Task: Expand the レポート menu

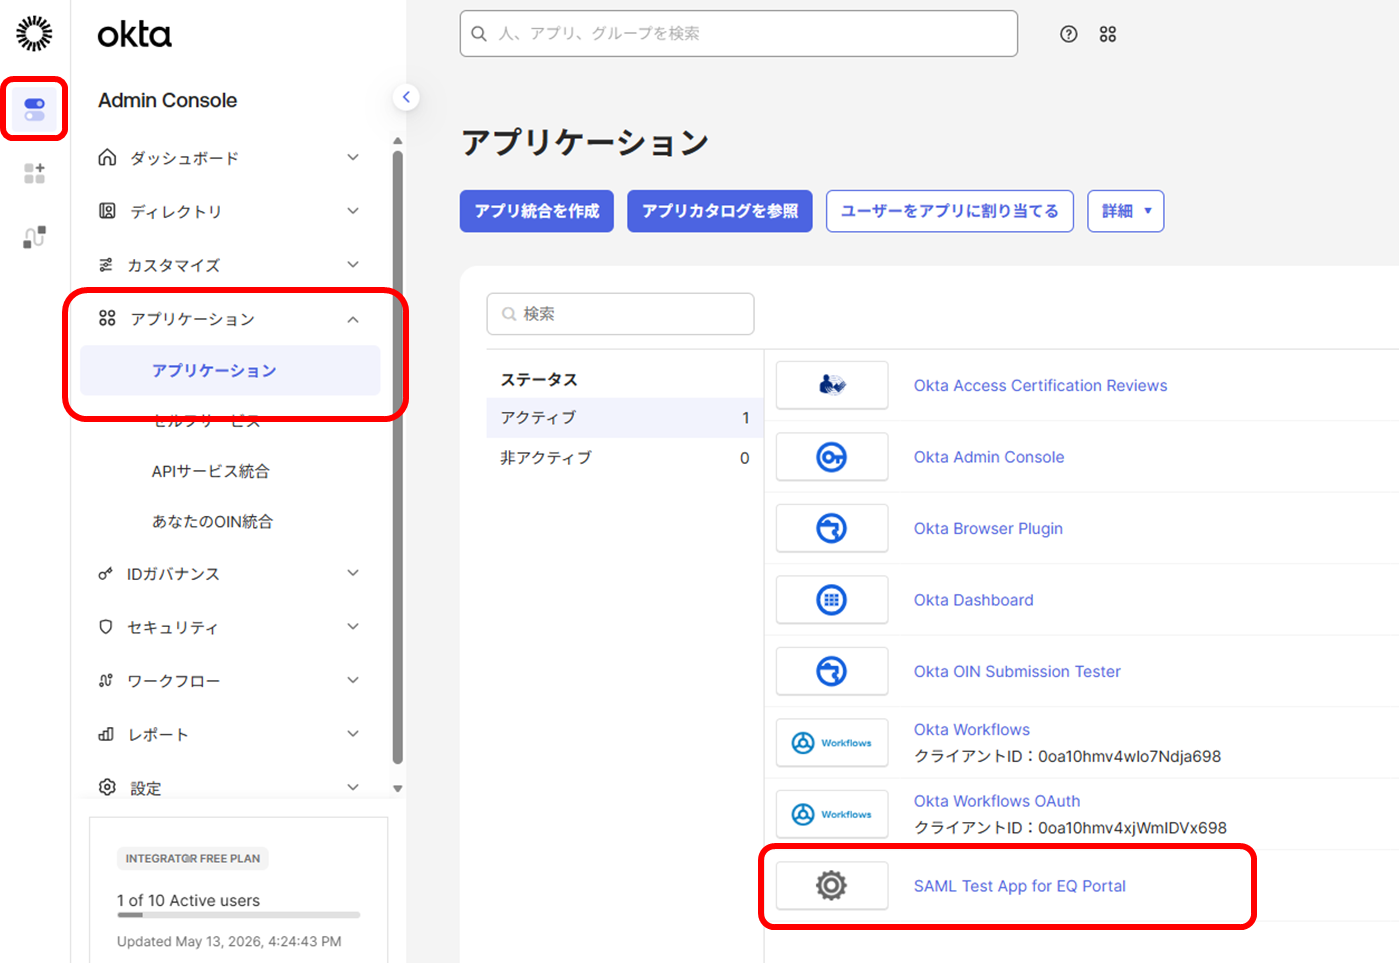Action: pos(229,734)
